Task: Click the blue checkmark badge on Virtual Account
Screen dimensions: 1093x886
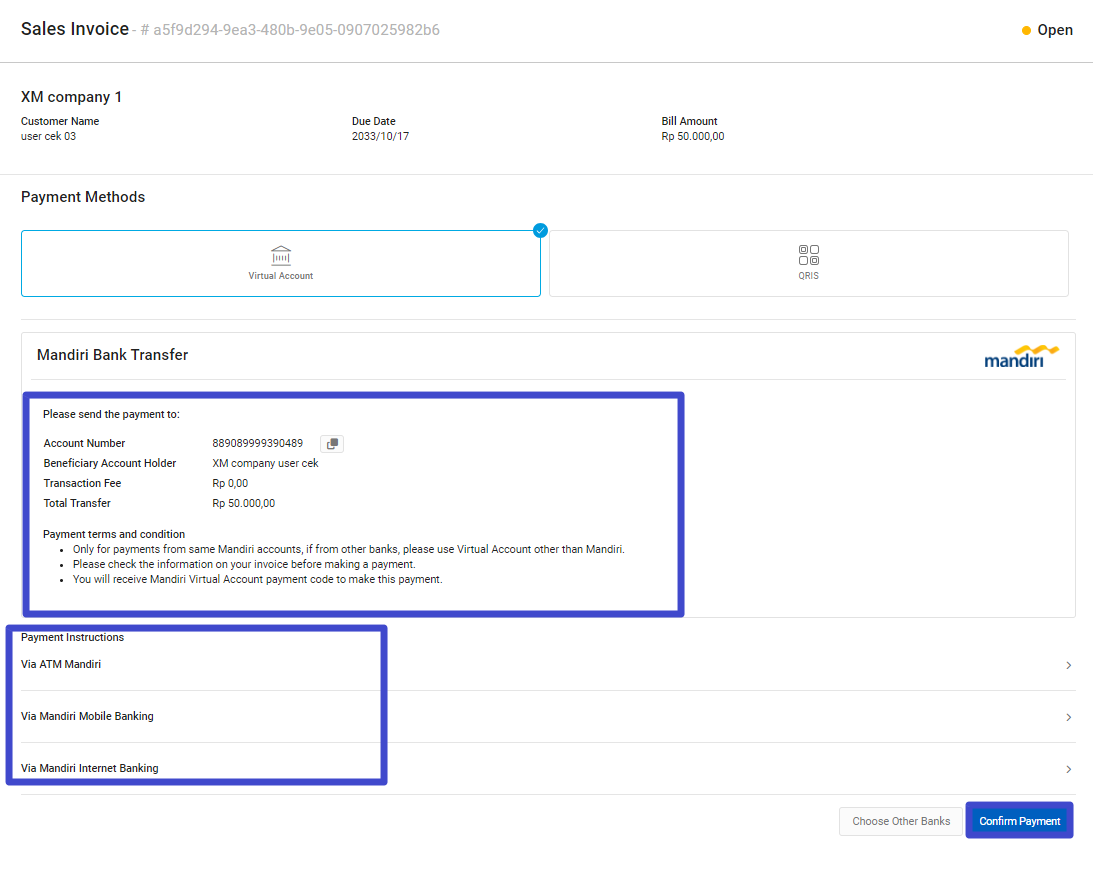Action: pos(540,231)
